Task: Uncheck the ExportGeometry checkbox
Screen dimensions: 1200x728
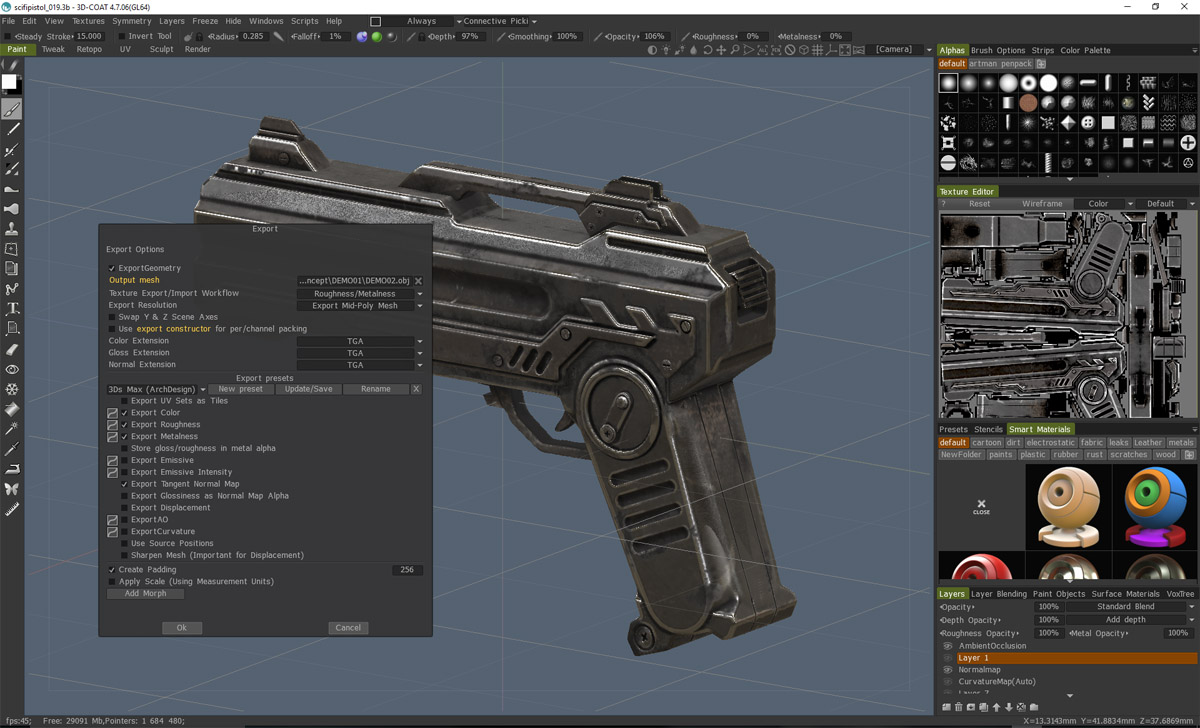Action: click(x=112, y=268)
